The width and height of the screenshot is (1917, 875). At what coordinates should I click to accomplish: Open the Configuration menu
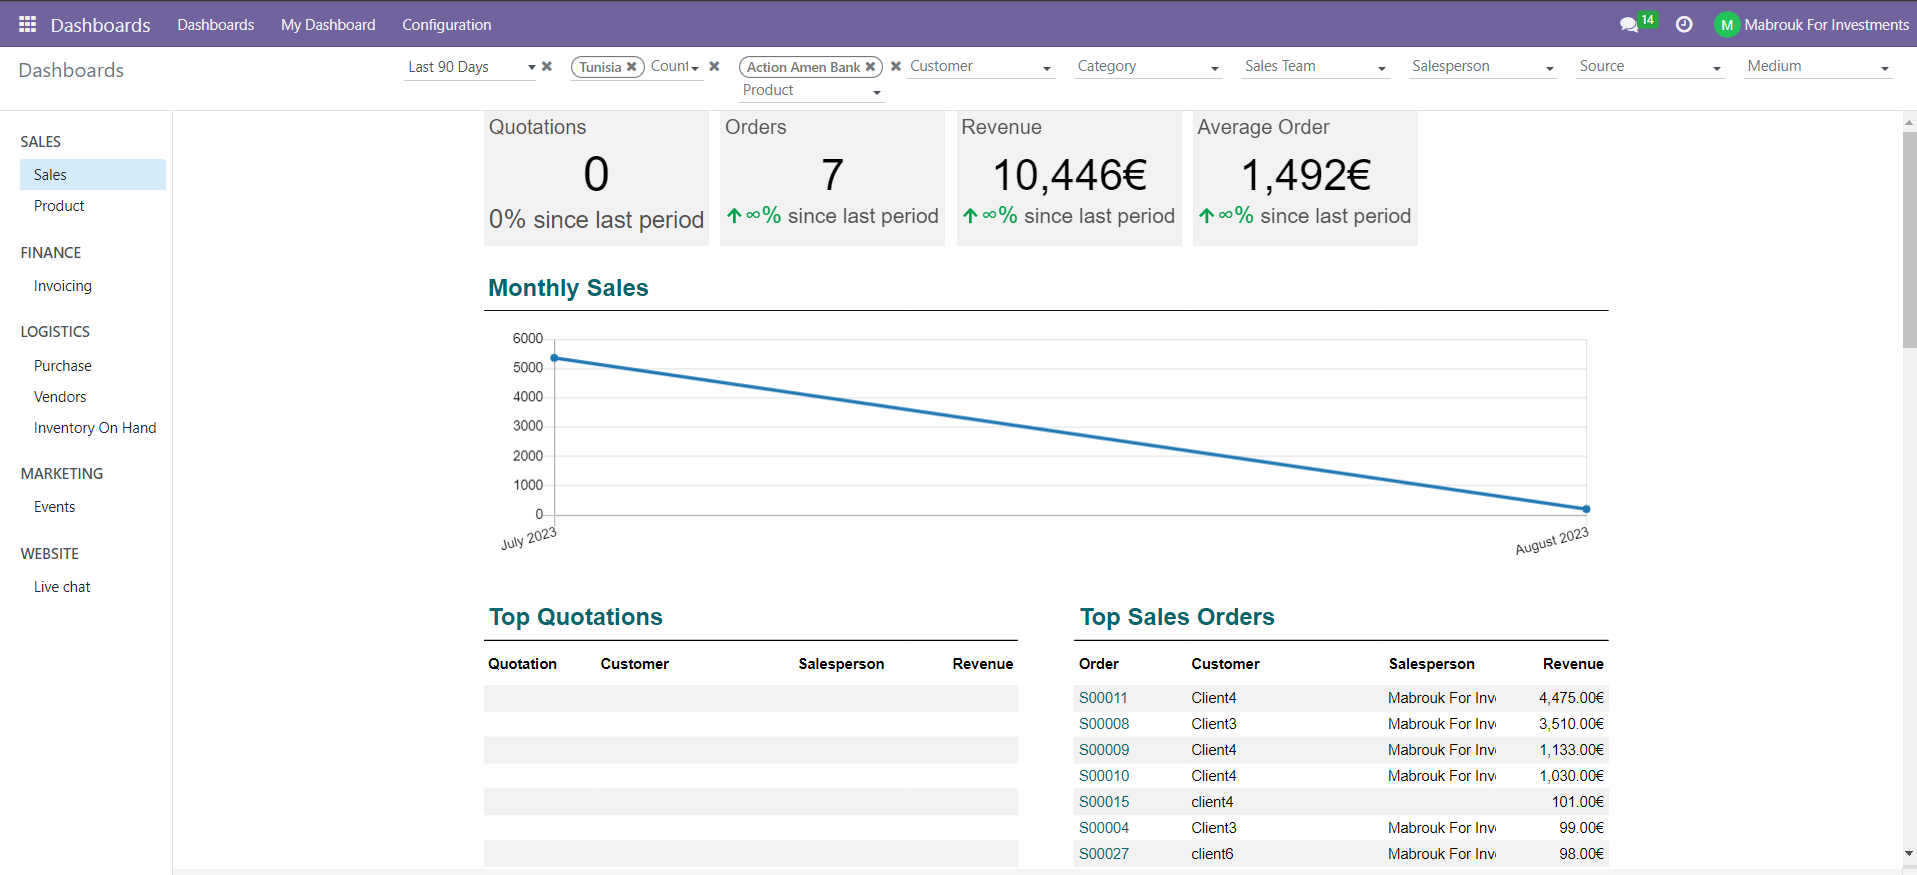447,24
